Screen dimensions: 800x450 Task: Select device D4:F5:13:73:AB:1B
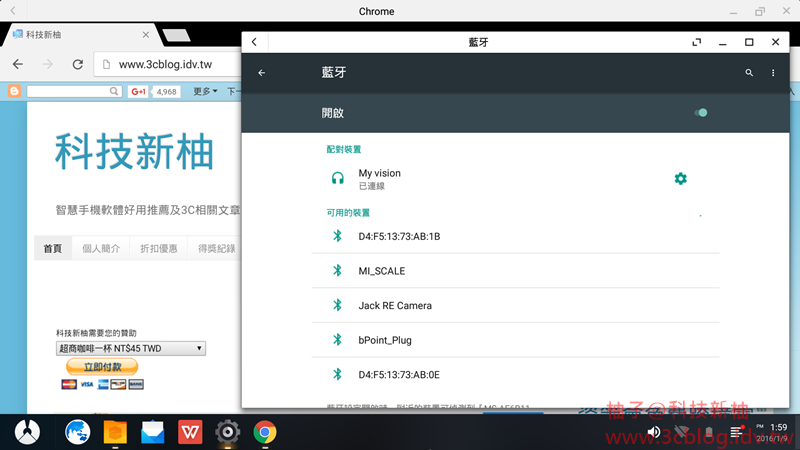(x=515, y=236)
